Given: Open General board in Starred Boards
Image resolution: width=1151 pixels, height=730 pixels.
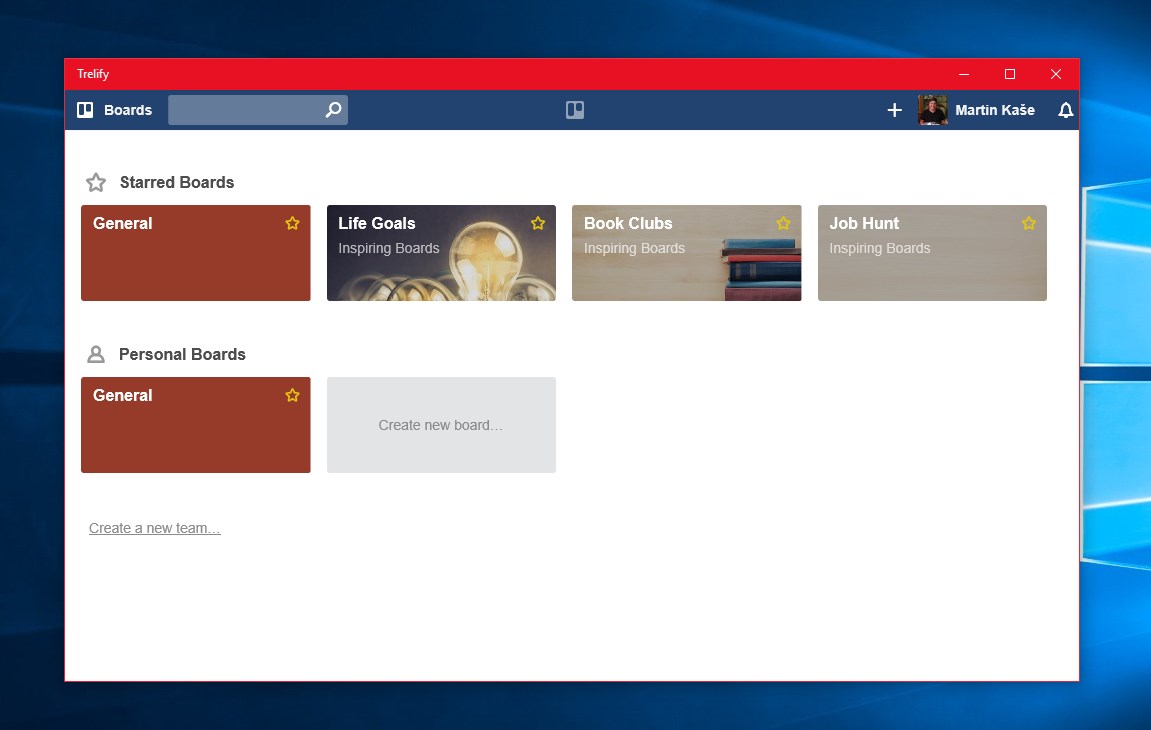Looking at the screenshot, I should 195,253.
